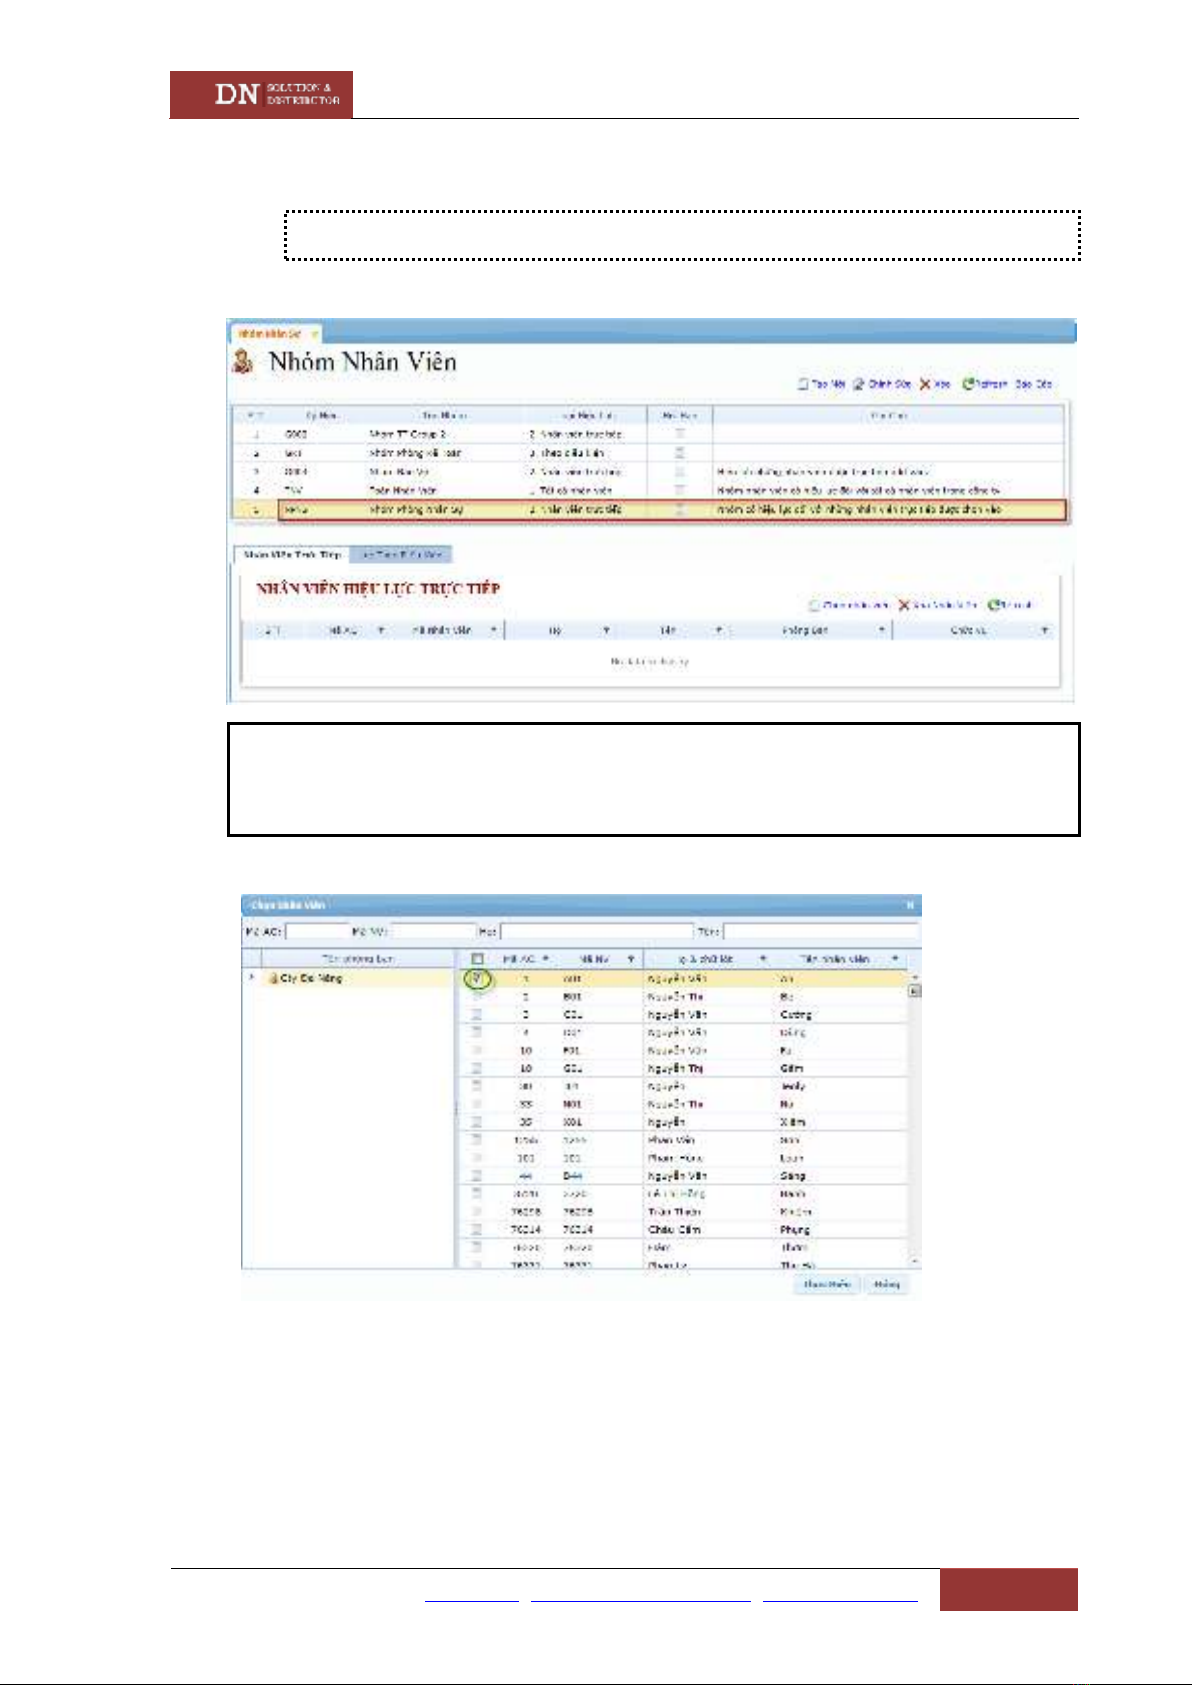Open the Phòng ban column filter
The height and width of the screenshot is (1685, 1192).
[x=881, y=631]
